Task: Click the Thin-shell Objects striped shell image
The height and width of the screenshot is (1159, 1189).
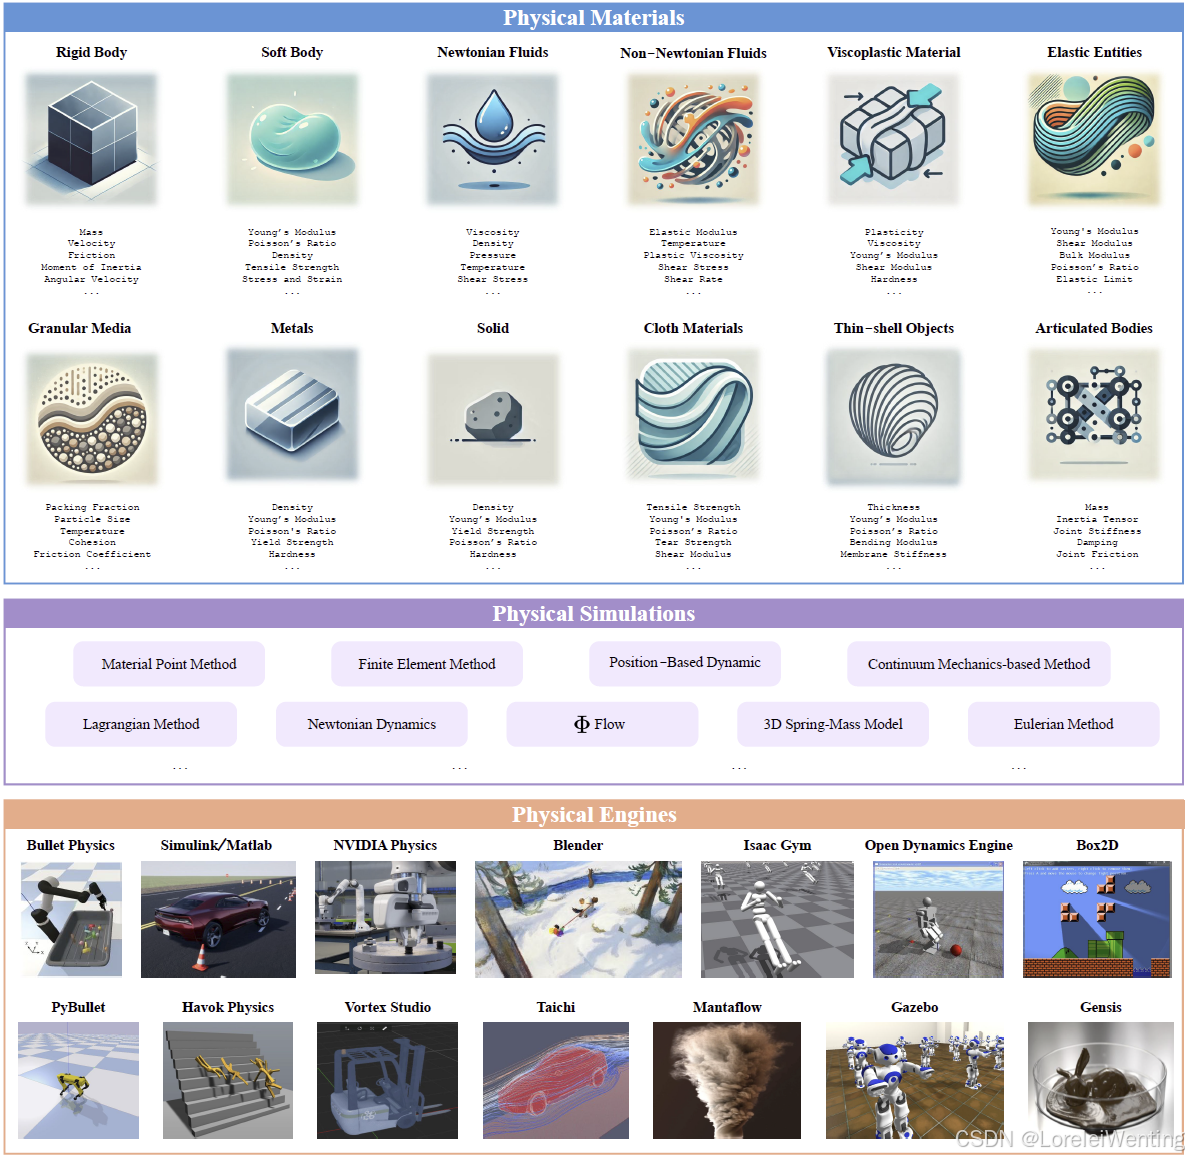Action: (x=893, y=416)
